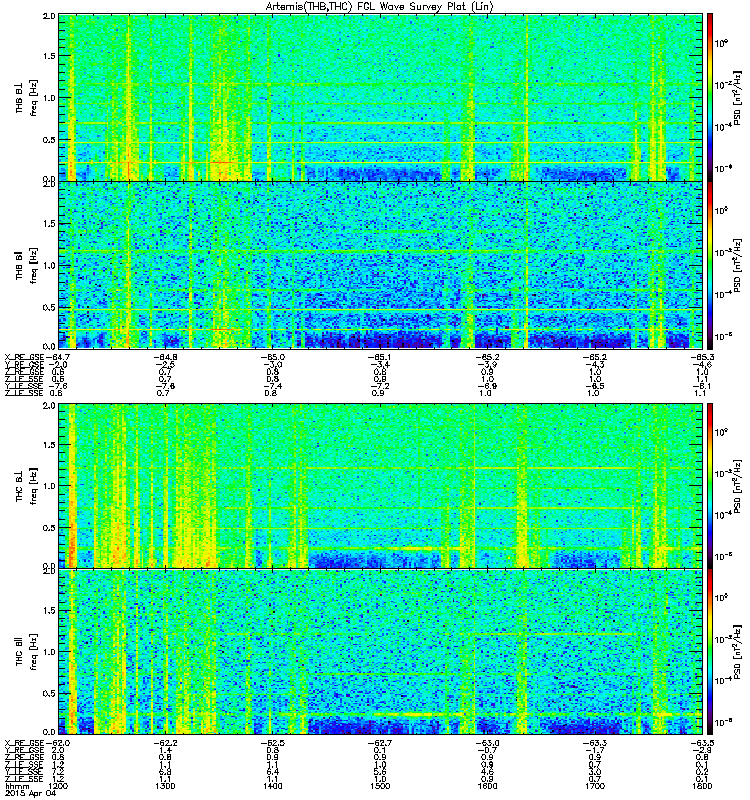Click the THB B-parallel spectrogram panel

pos(380,265)
